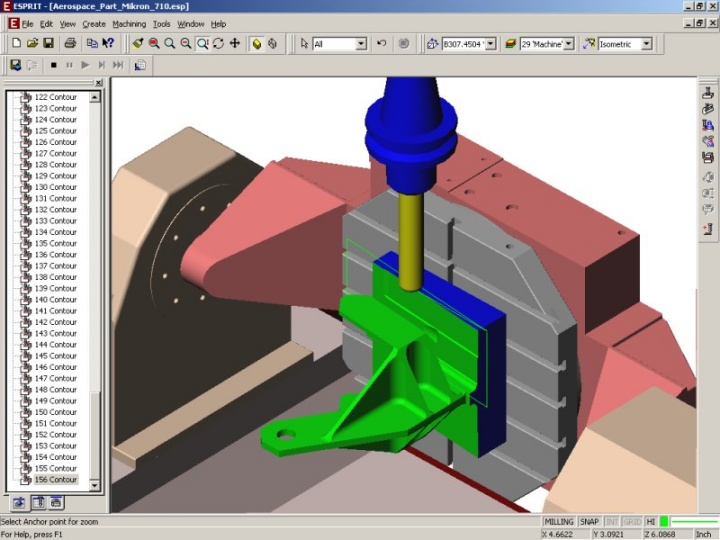Click the Print icon in toolbar
This screenshot has width=720, height=540.
70,44
